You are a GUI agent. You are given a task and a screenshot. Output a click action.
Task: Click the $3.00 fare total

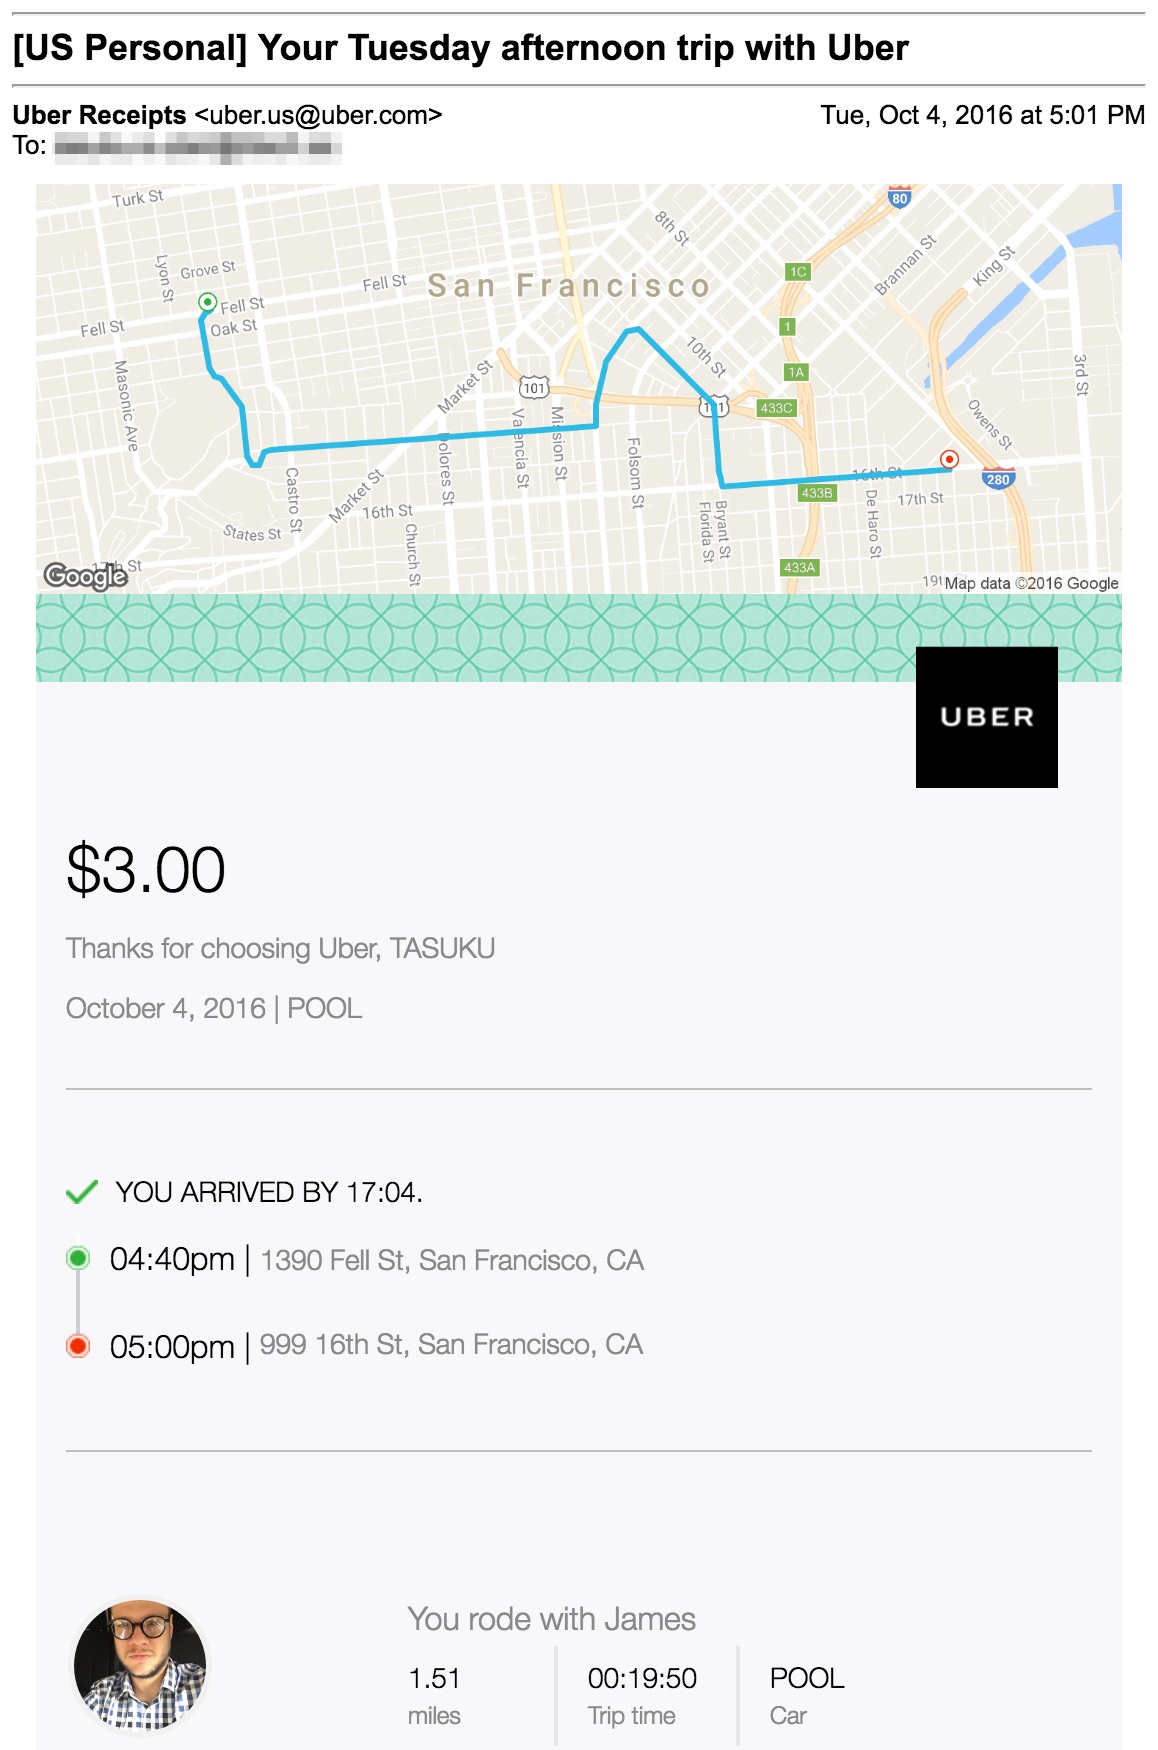pos(146,870)
